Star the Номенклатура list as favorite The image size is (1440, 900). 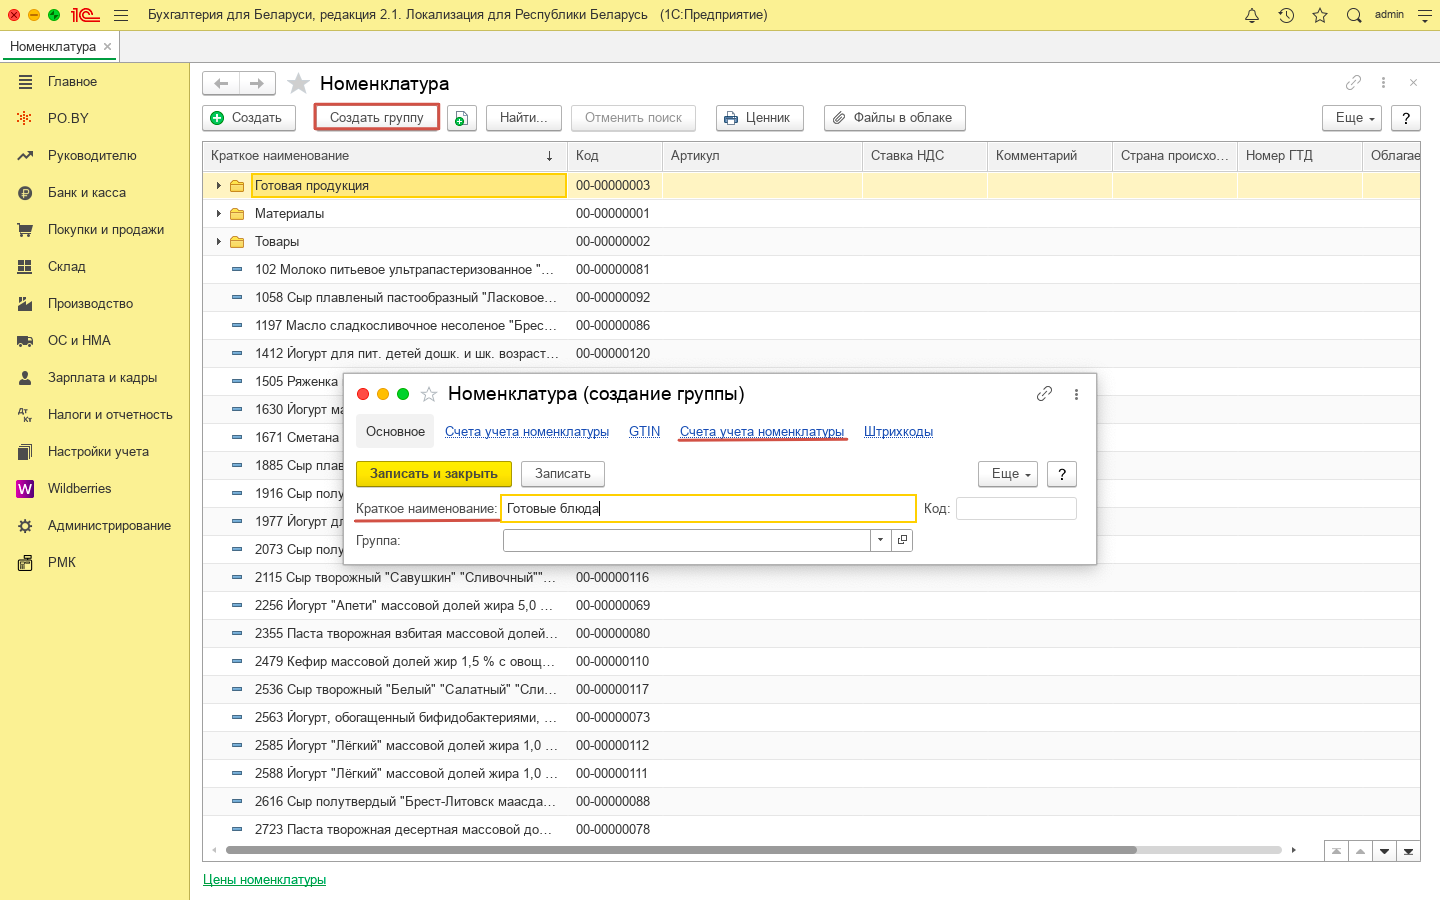298,83
